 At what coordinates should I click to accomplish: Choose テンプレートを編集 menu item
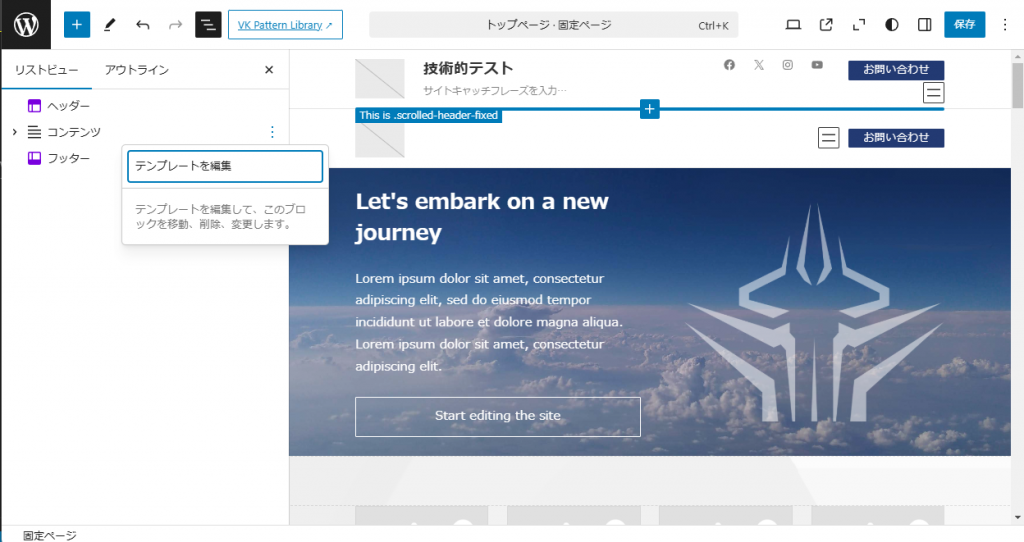[x=225, y=166]
